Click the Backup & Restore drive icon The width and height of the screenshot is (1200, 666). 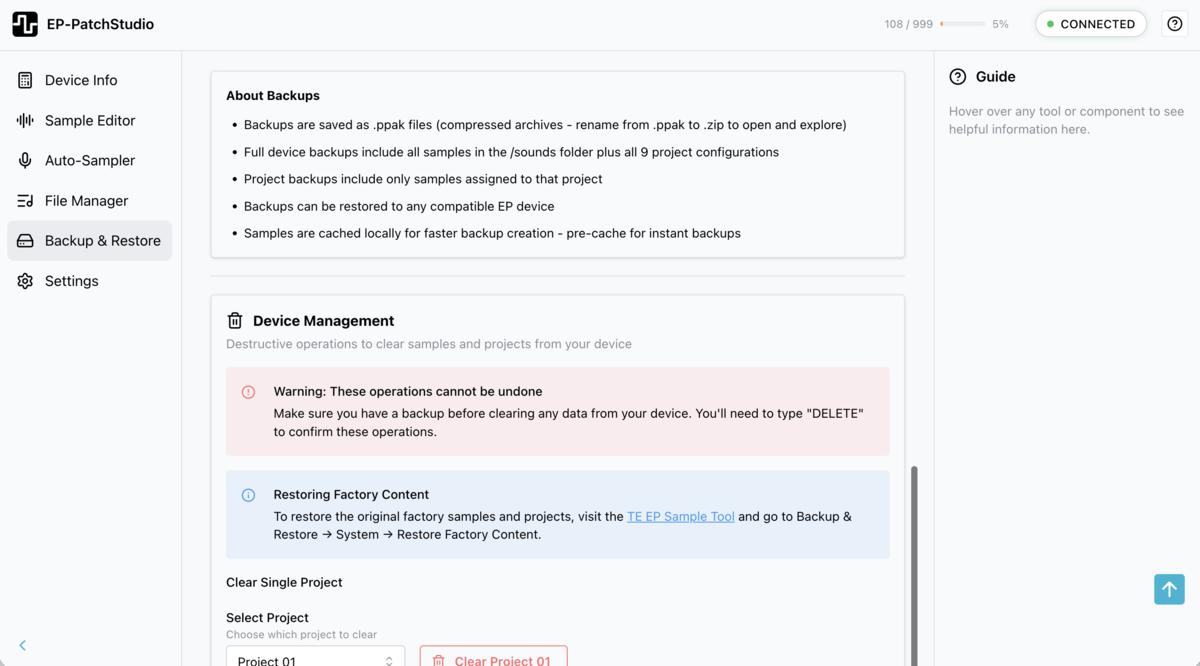coord(24,240)
